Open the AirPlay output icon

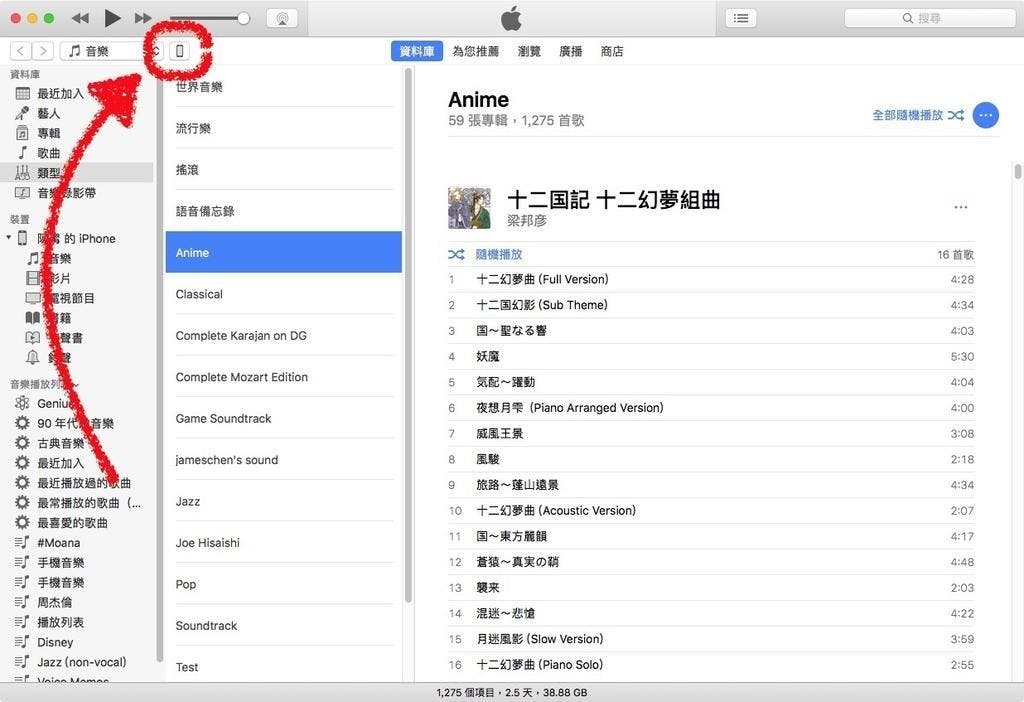click(x=282, y=18)
